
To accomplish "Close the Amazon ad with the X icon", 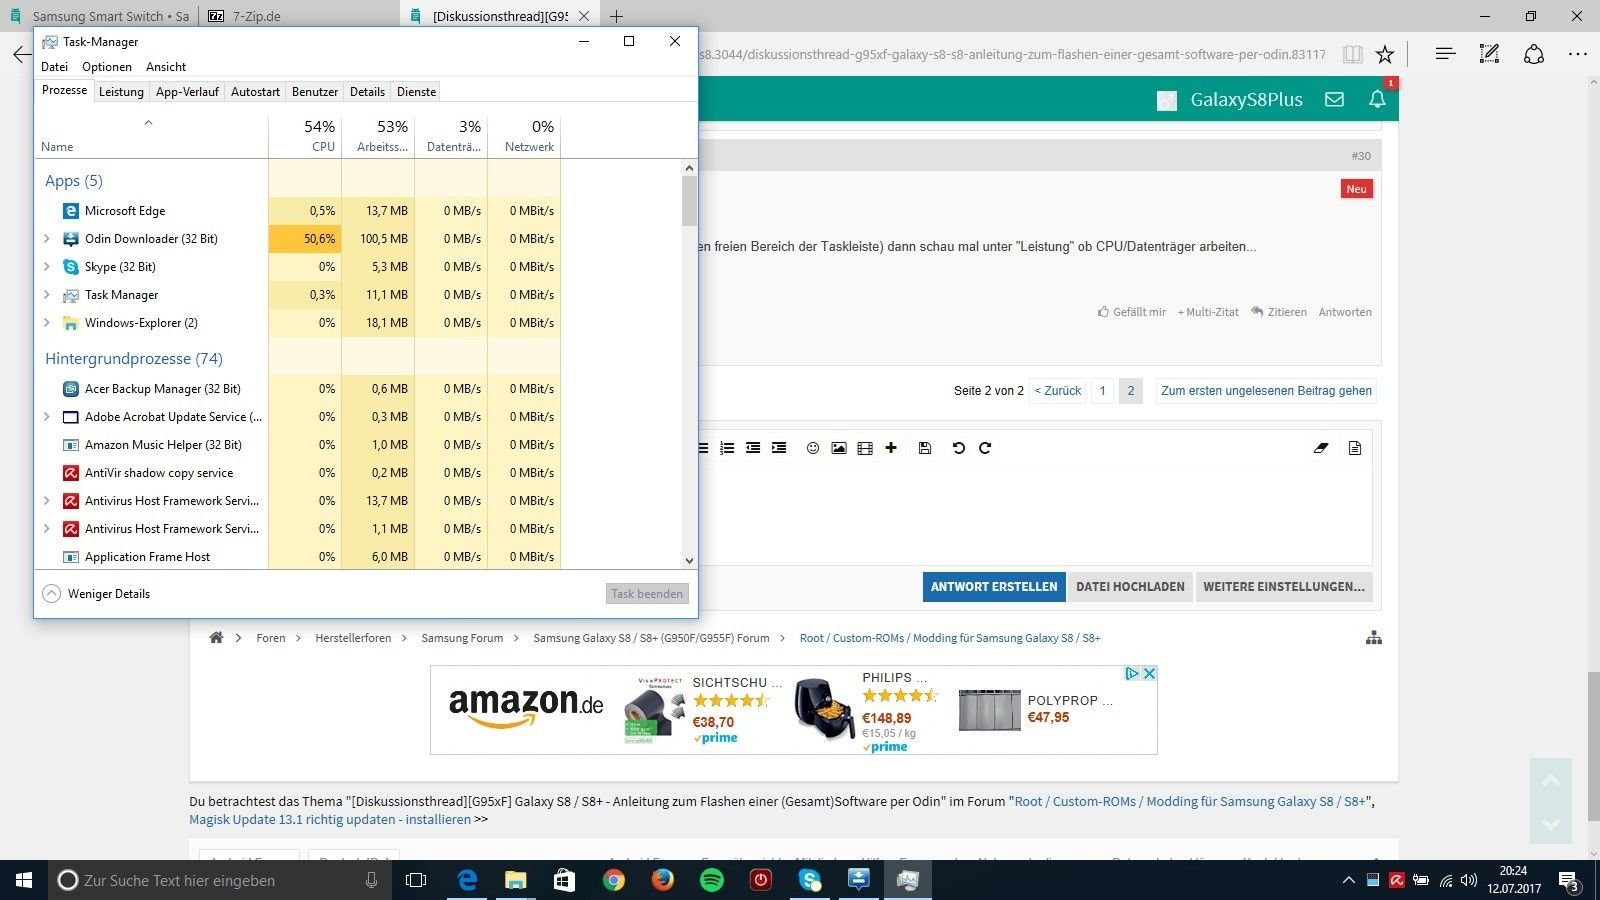I will click(x=1149, y=674).
